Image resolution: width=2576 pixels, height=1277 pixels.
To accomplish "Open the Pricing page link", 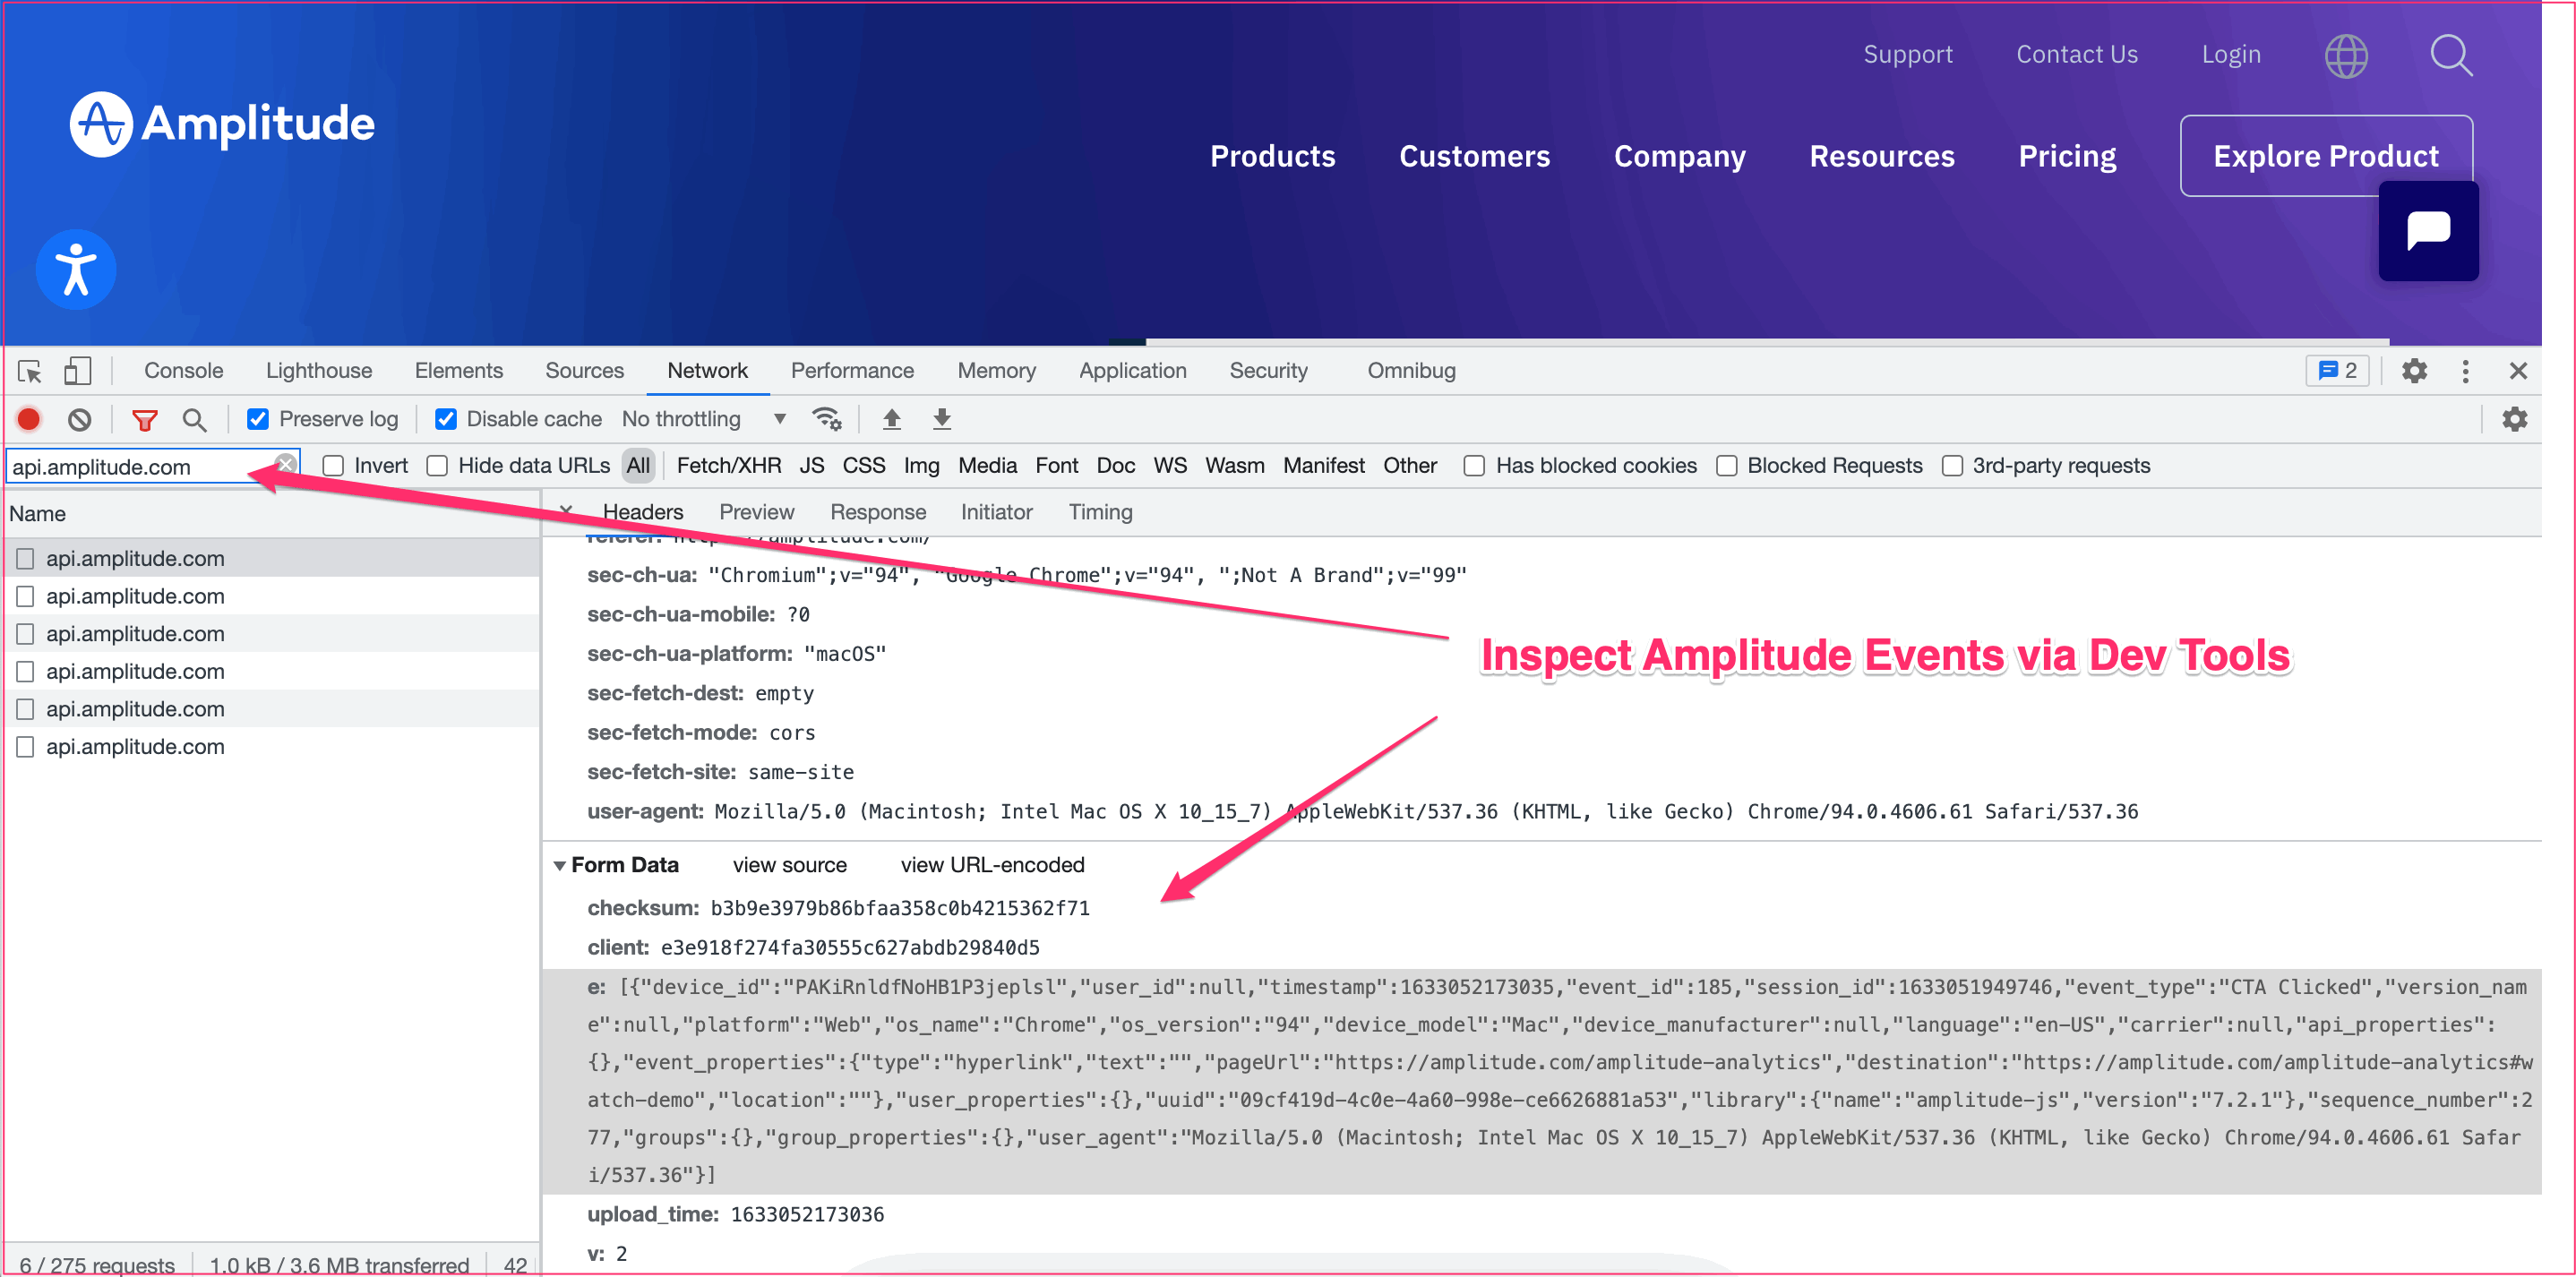I will coord(2067,156).
